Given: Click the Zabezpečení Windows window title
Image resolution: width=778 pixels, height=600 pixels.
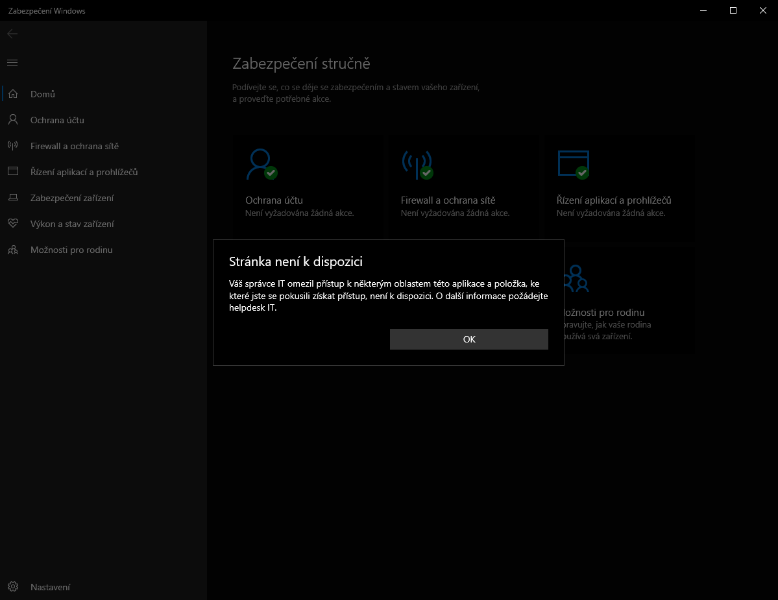Looking at the screenshot, I should point(47,11).
